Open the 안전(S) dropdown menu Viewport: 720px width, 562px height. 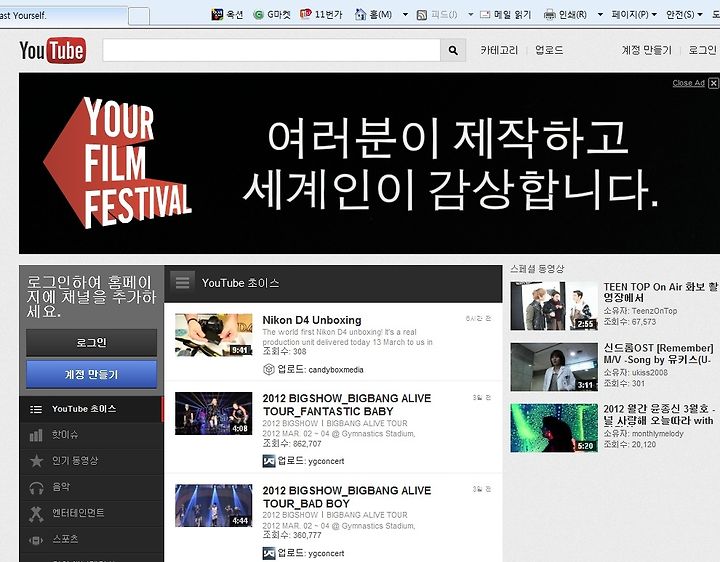click(684, 15)
